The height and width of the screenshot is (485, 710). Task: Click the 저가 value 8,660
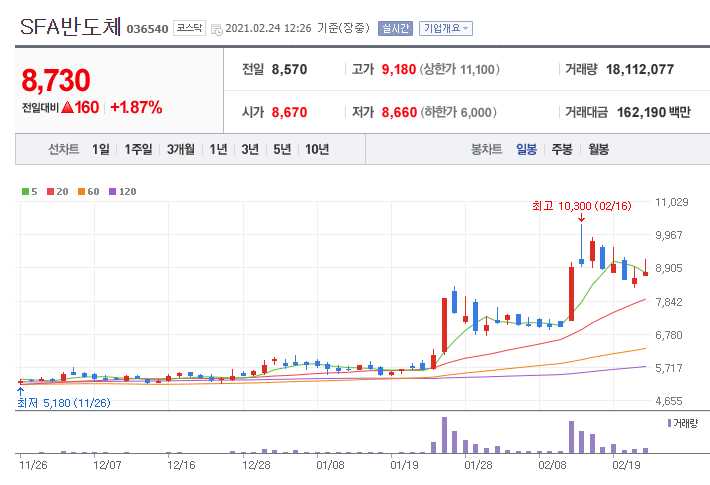[x=399, y=112]
